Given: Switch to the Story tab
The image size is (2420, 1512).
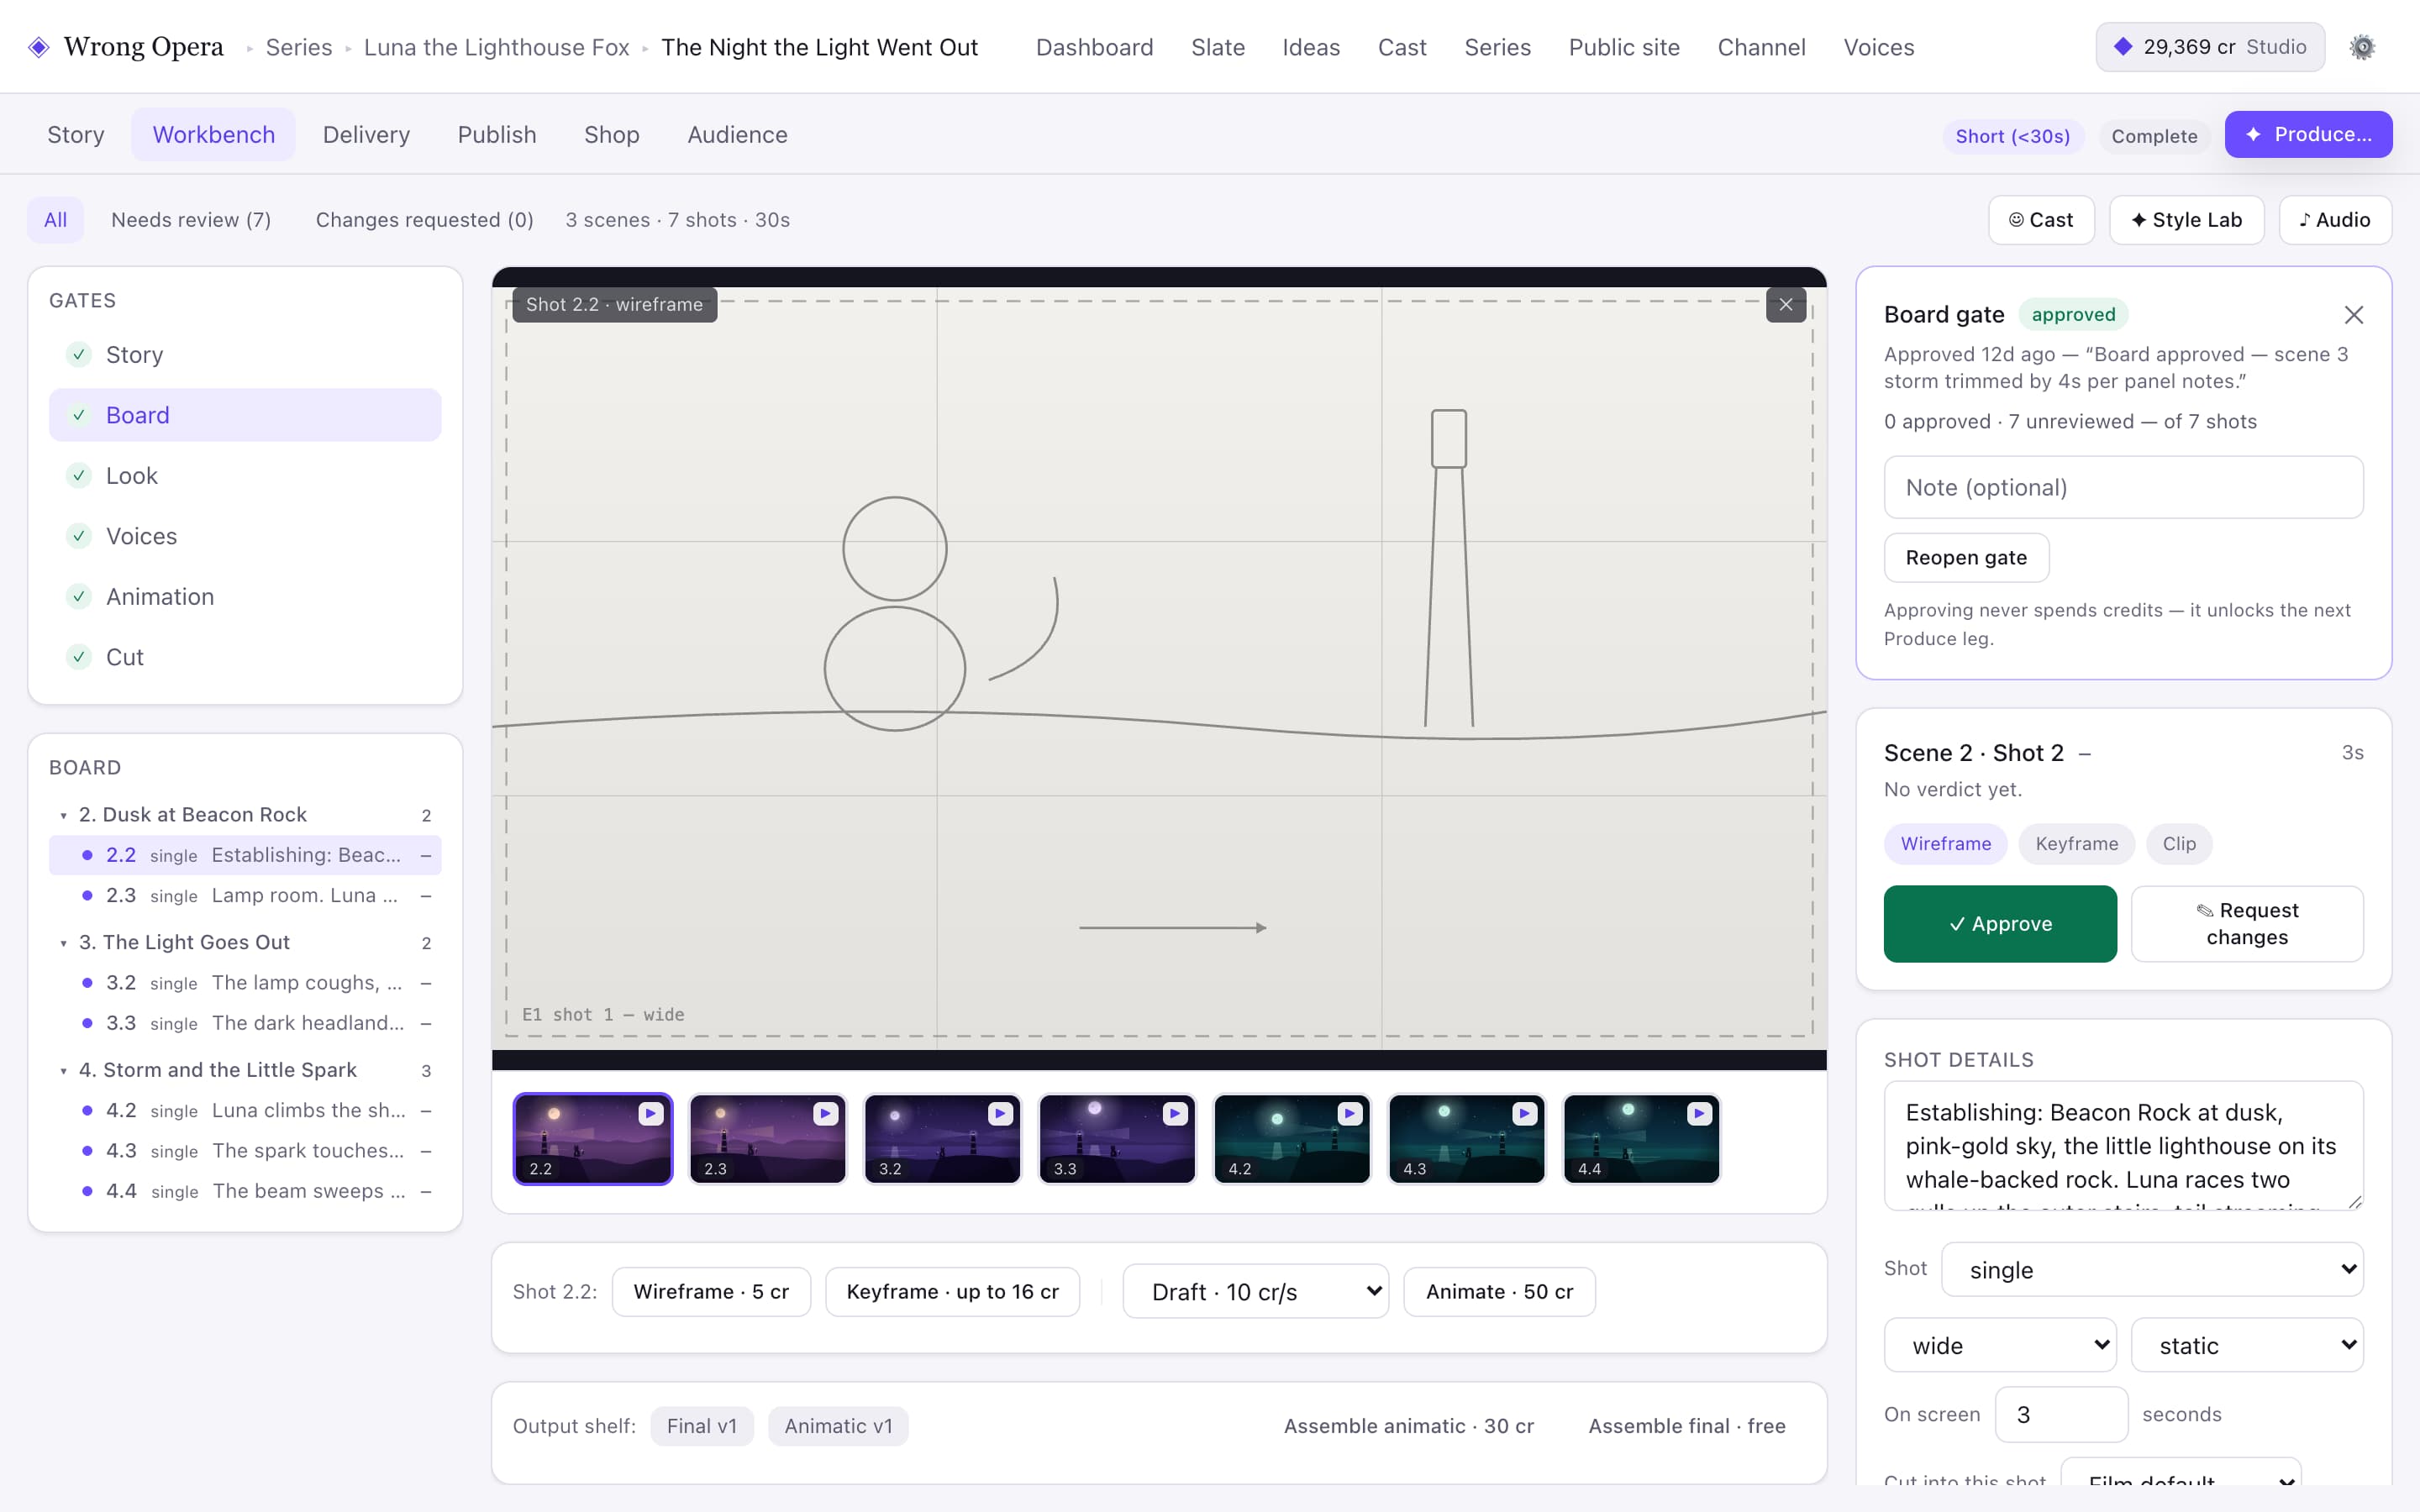Looking at the screenshot, I should click(x=76, y=135).
